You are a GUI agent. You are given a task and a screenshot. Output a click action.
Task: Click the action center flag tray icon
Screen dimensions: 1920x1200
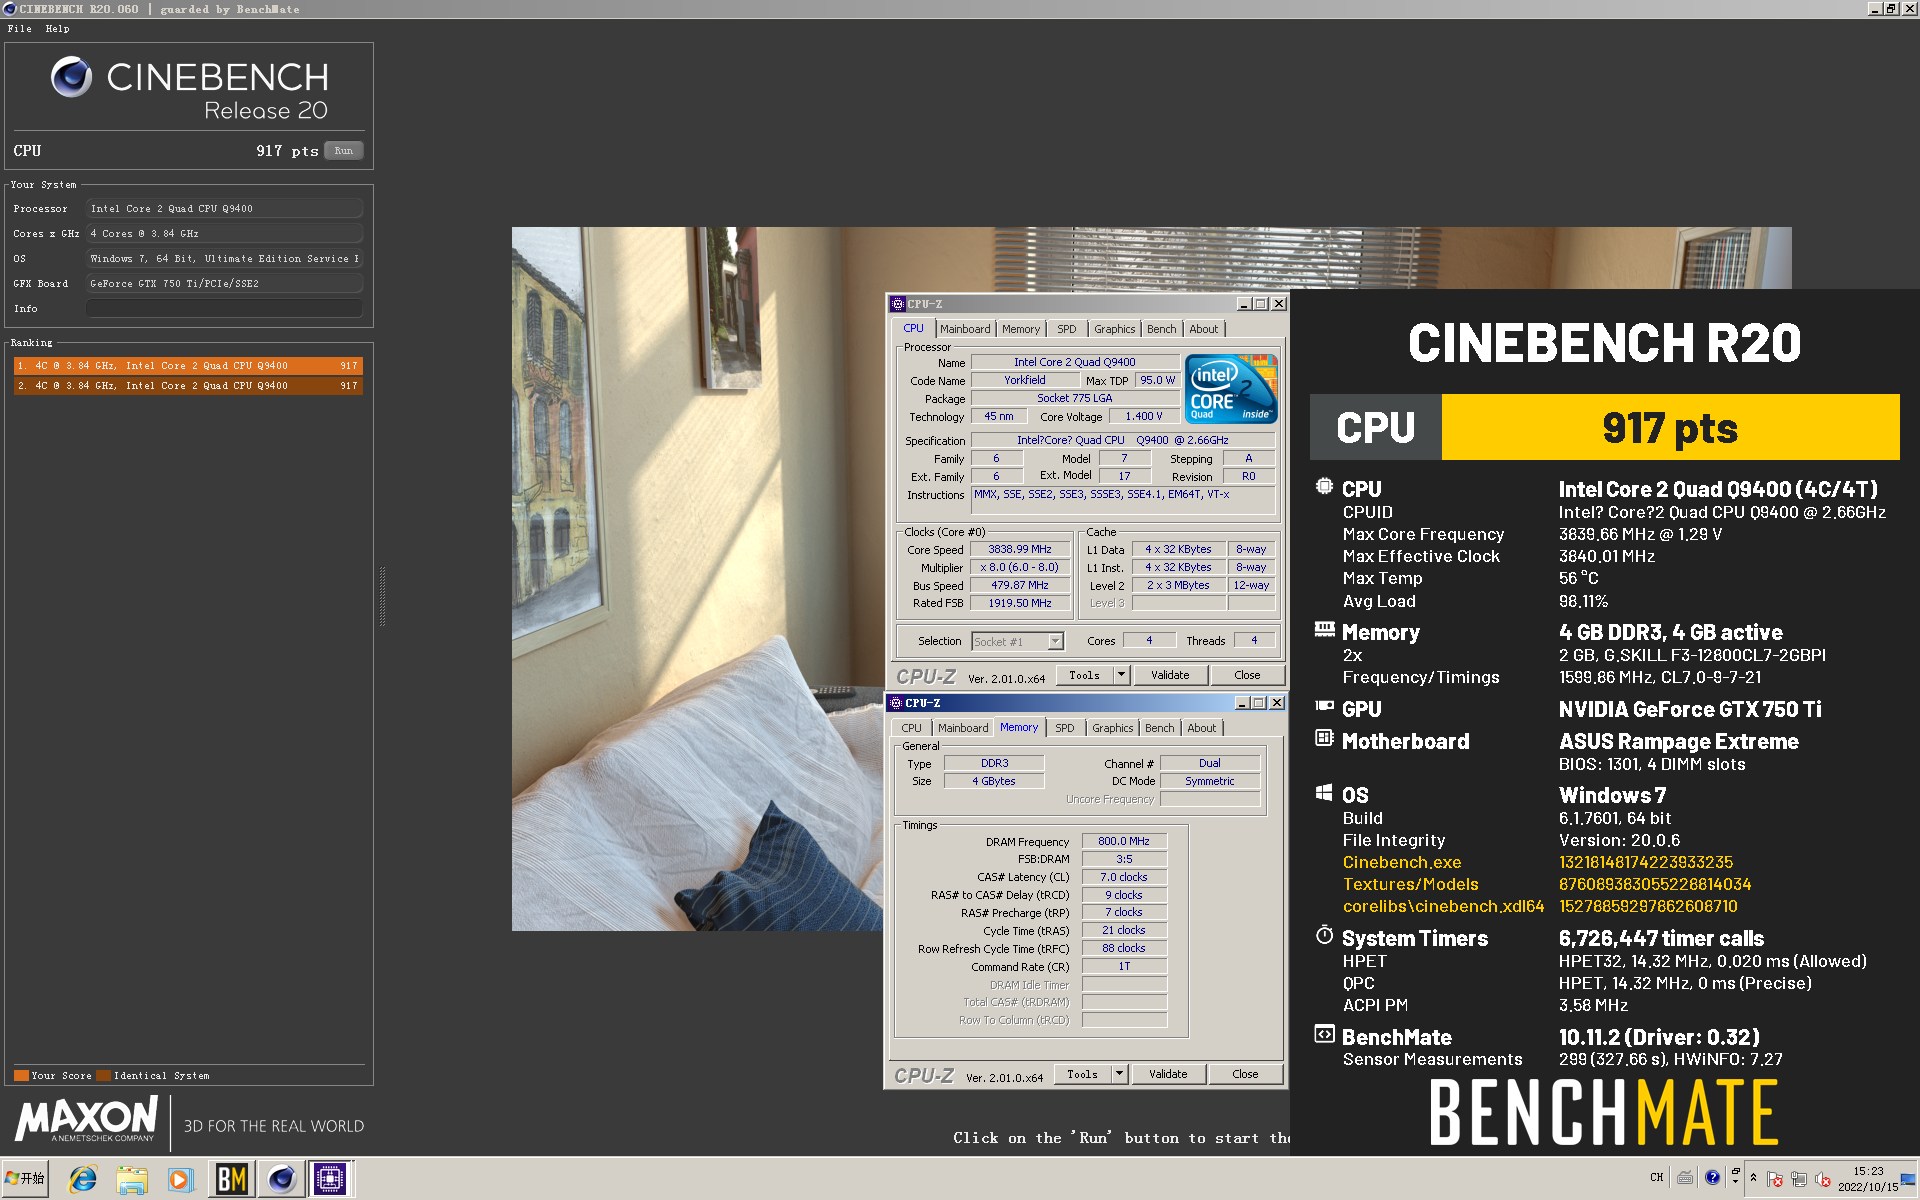pyautogui.click(x=1775, y=1179)
